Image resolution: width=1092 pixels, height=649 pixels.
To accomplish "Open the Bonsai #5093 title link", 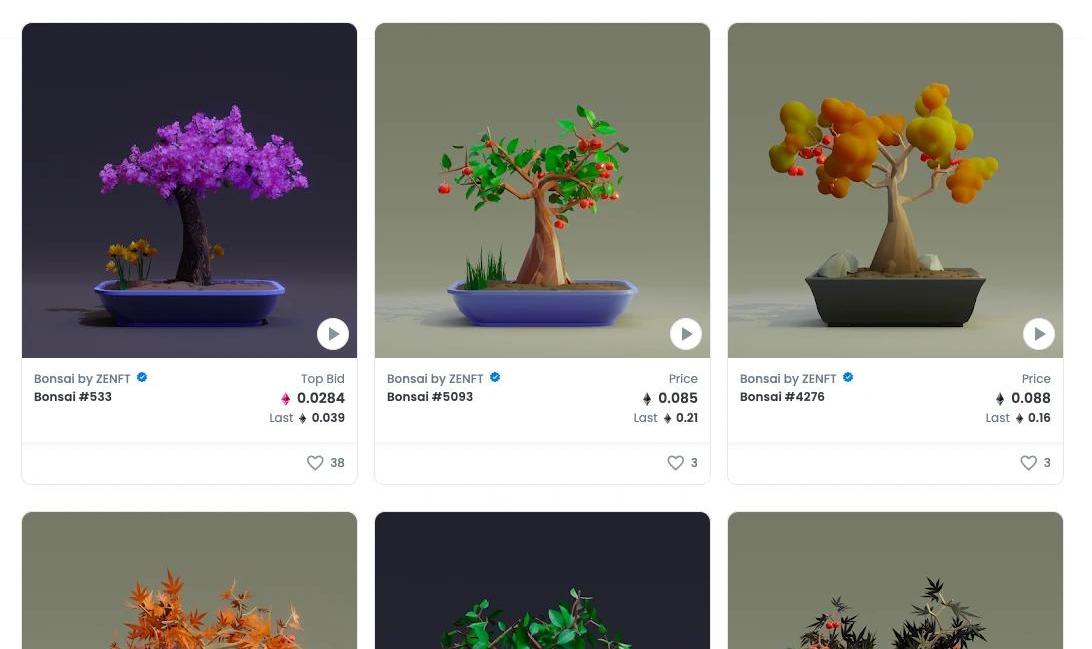I will pos(430,397).
